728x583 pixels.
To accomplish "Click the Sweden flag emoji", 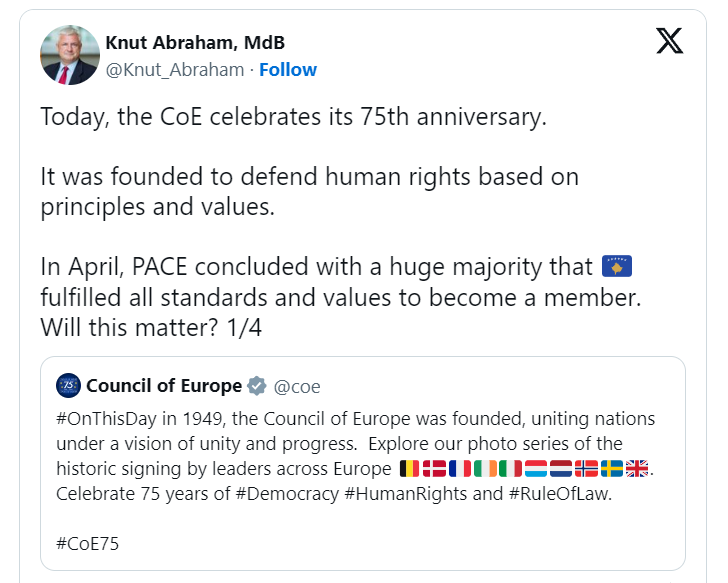I will 611,468.
